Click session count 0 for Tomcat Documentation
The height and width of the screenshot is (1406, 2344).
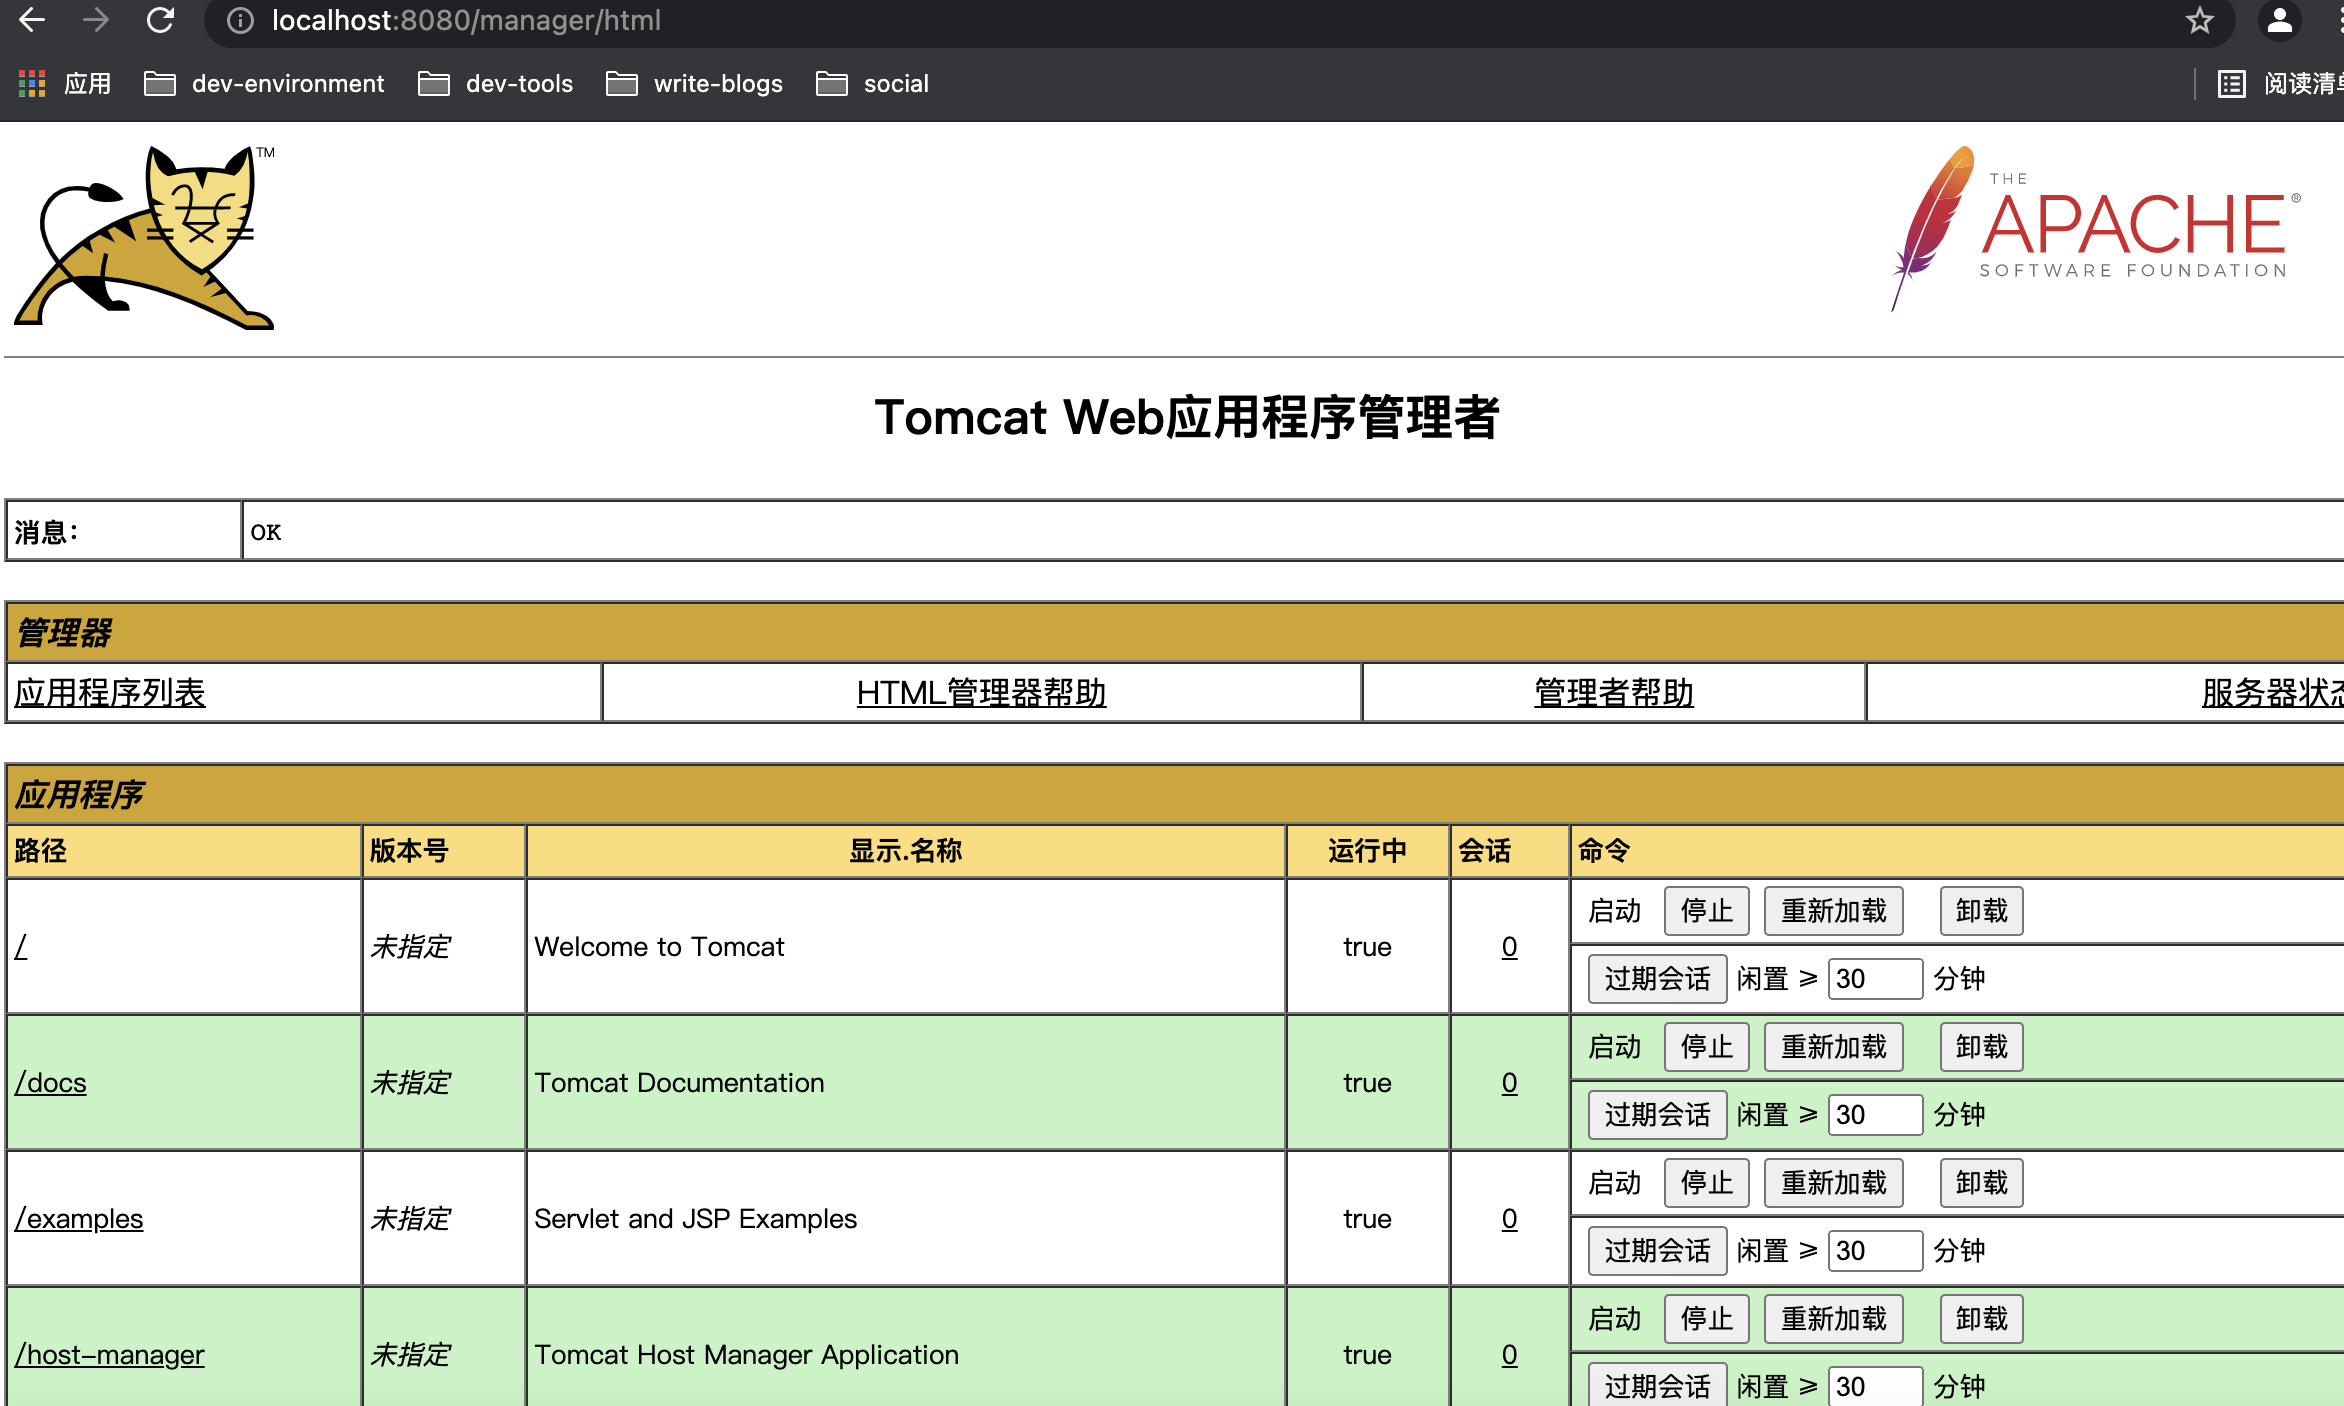click(x=1509, y=1082)
